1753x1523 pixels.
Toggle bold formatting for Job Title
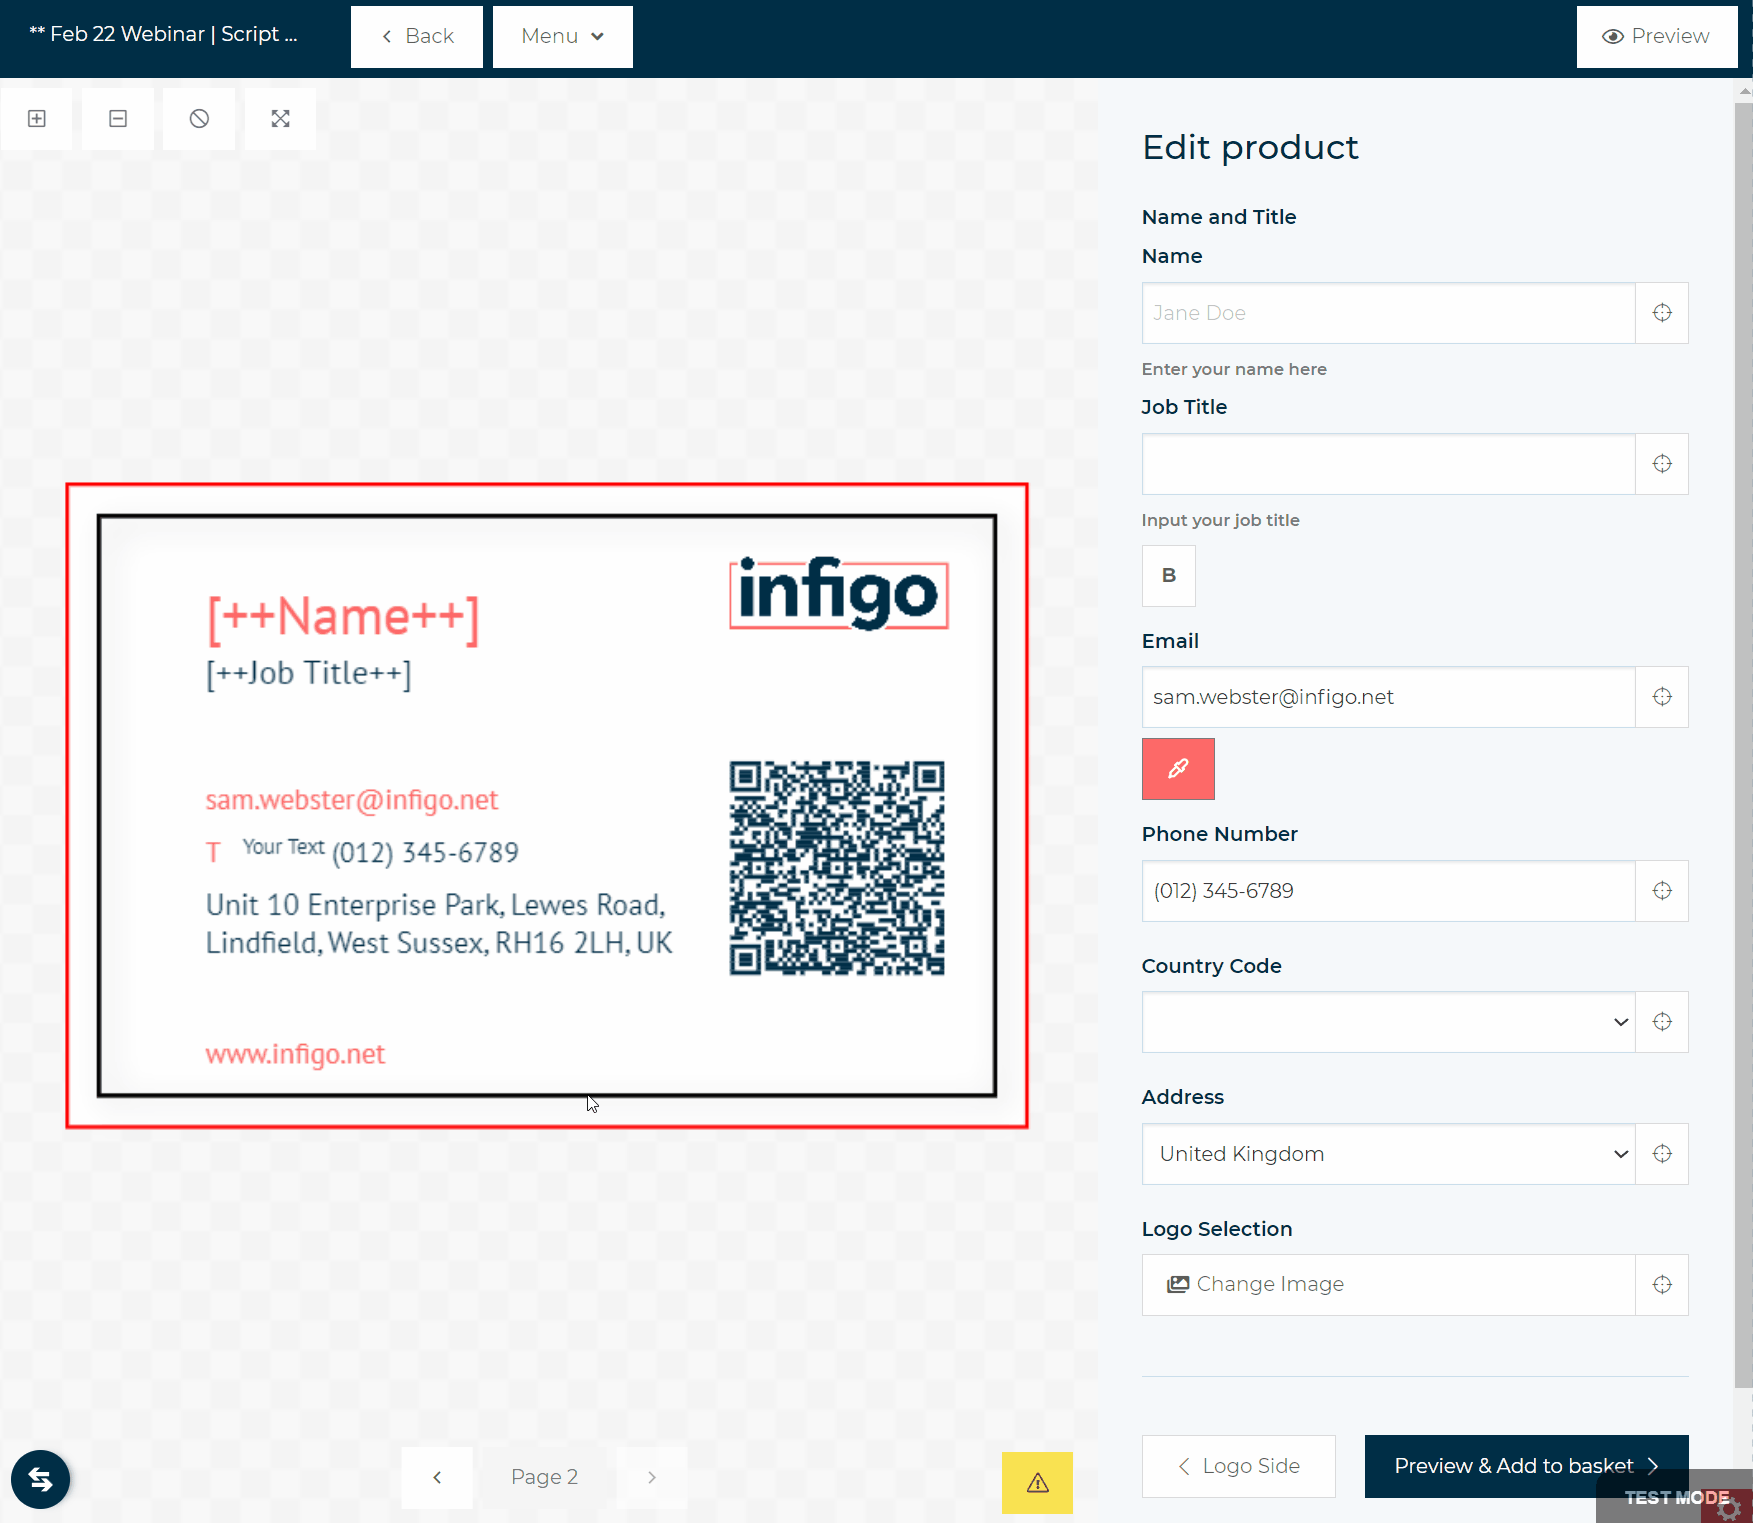click(1169, 576)
